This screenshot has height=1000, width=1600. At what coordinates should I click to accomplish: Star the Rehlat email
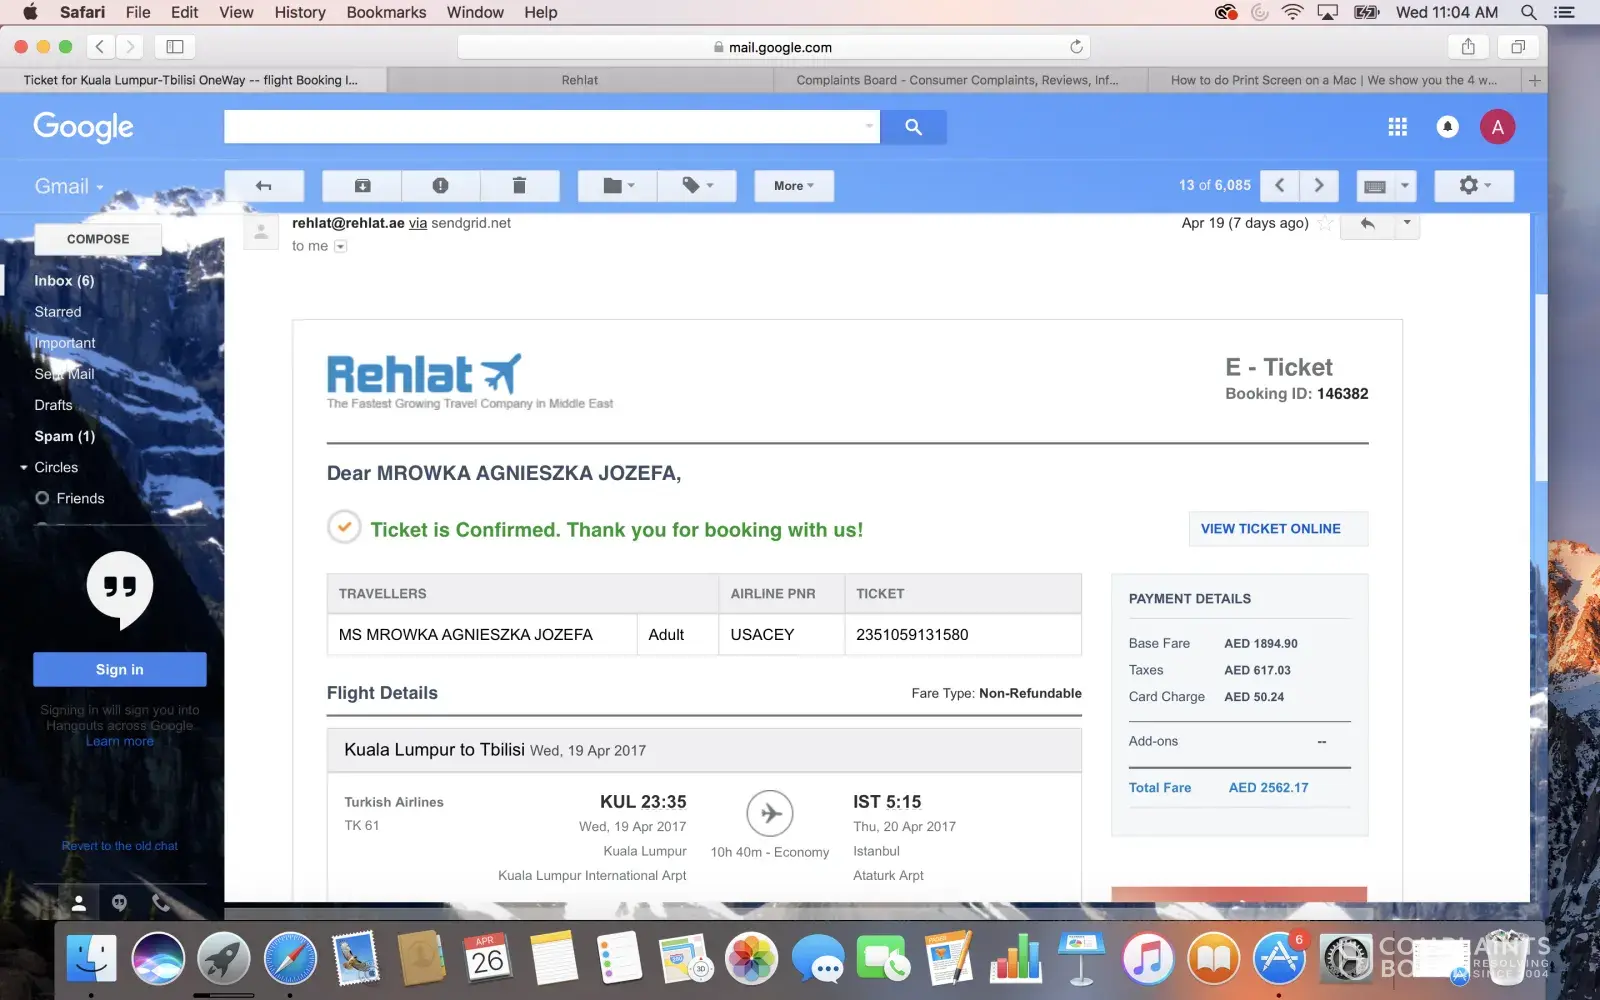(x=1325, y=223)
